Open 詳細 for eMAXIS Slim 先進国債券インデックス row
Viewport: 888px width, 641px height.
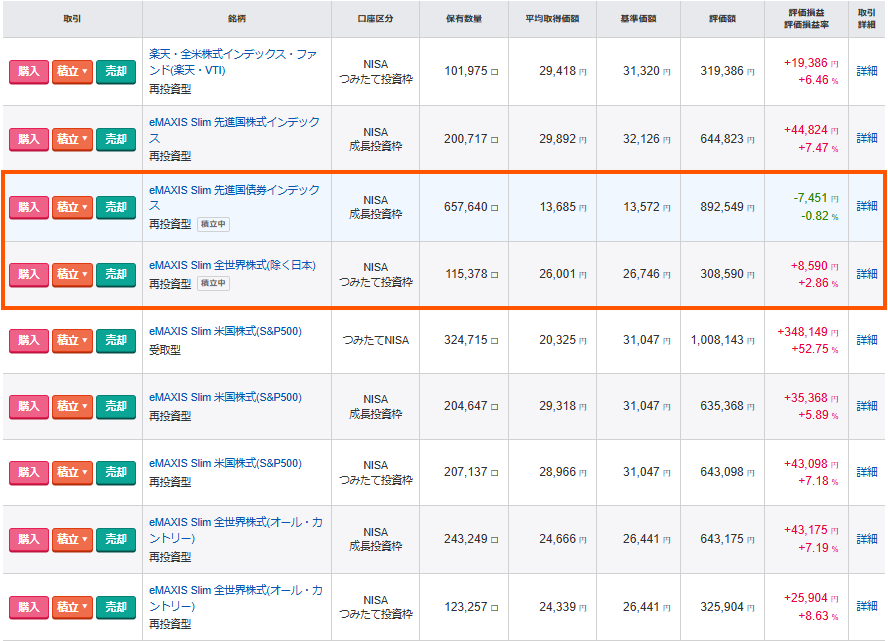(x=867, y=206)
